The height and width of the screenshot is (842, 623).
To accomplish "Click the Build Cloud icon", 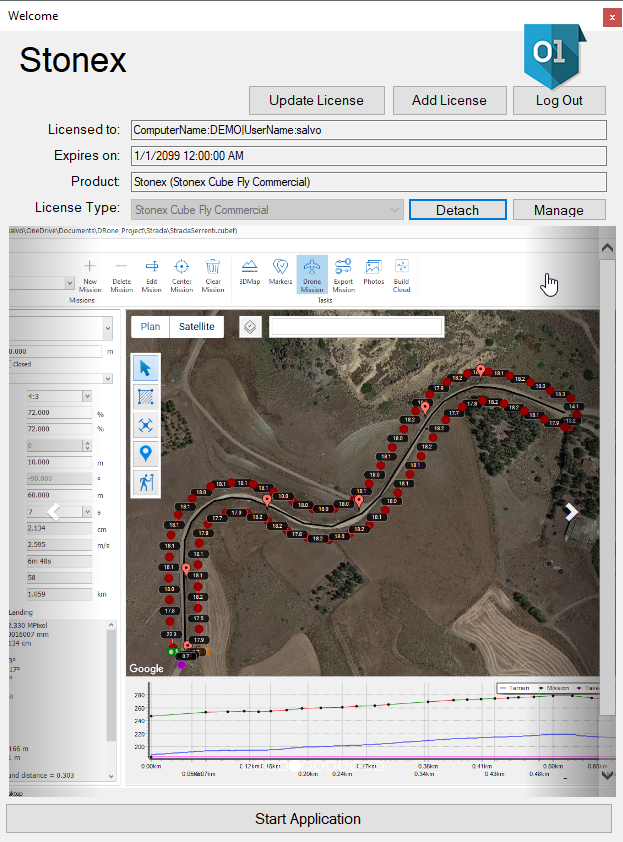I will pos(401,275).
